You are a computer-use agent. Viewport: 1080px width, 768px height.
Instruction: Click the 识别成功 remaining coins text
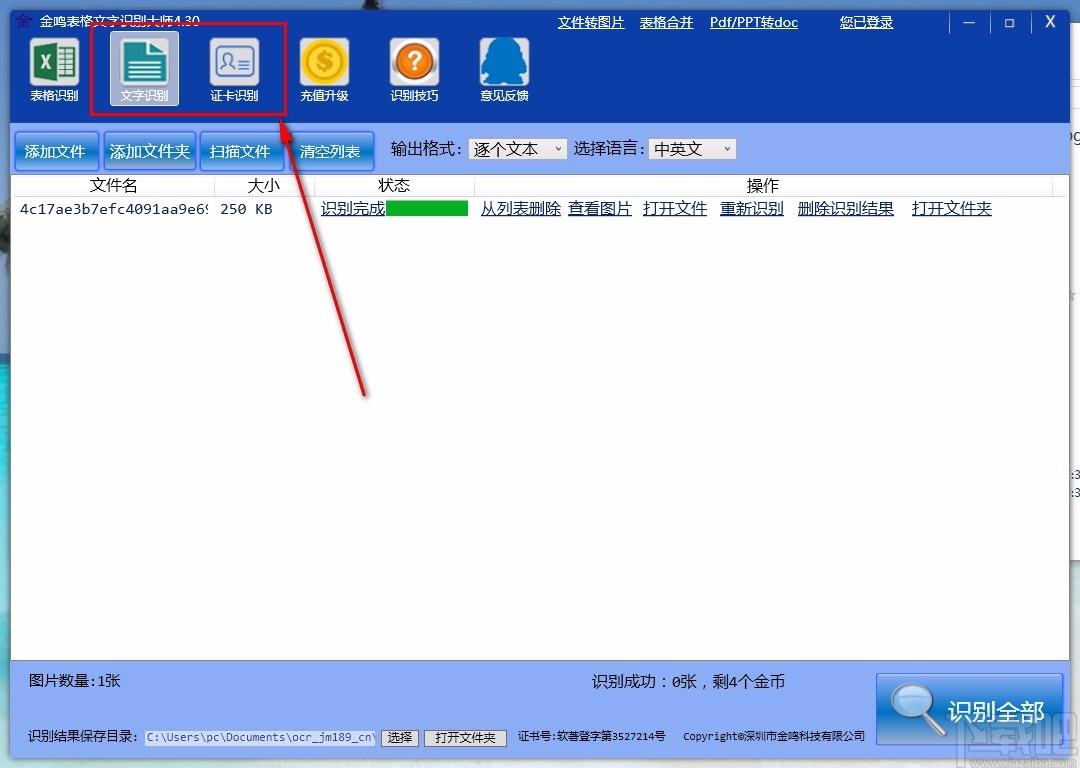688,682
